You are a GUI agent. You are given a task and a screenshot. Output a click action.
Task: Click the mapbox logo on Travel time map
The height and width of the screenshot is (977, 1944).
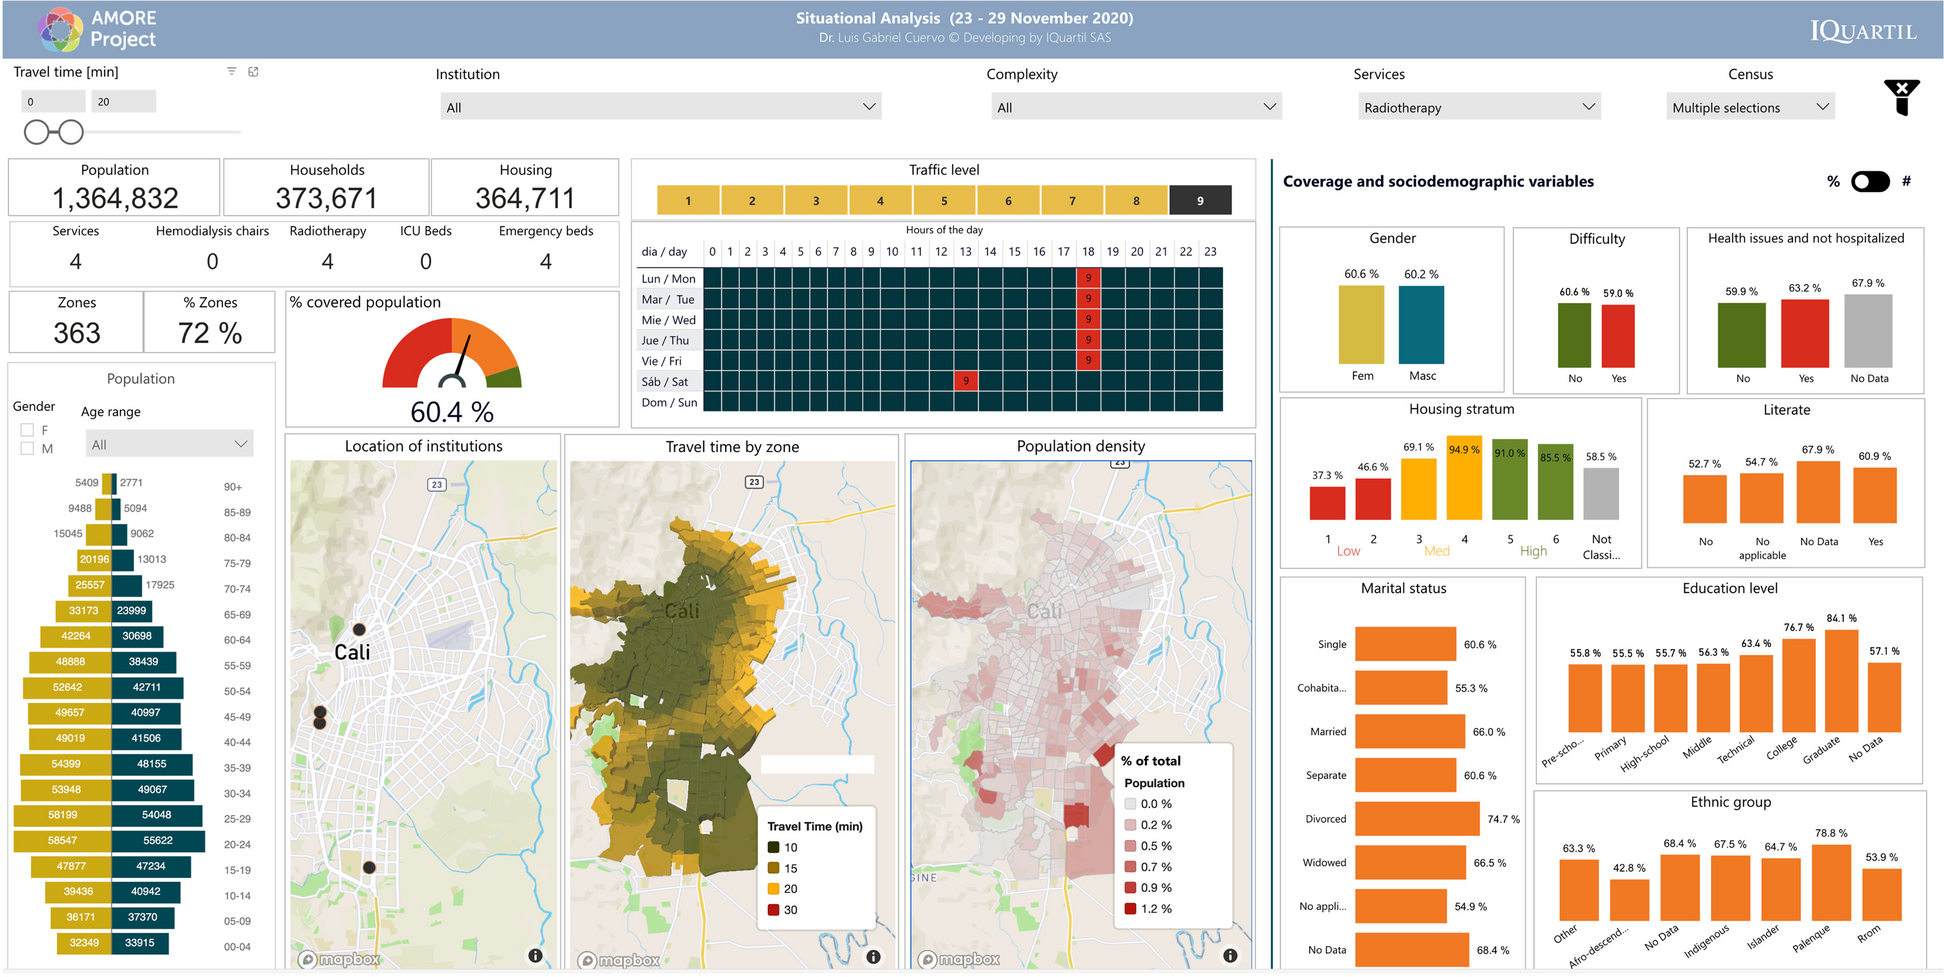[x=620, y=961]
